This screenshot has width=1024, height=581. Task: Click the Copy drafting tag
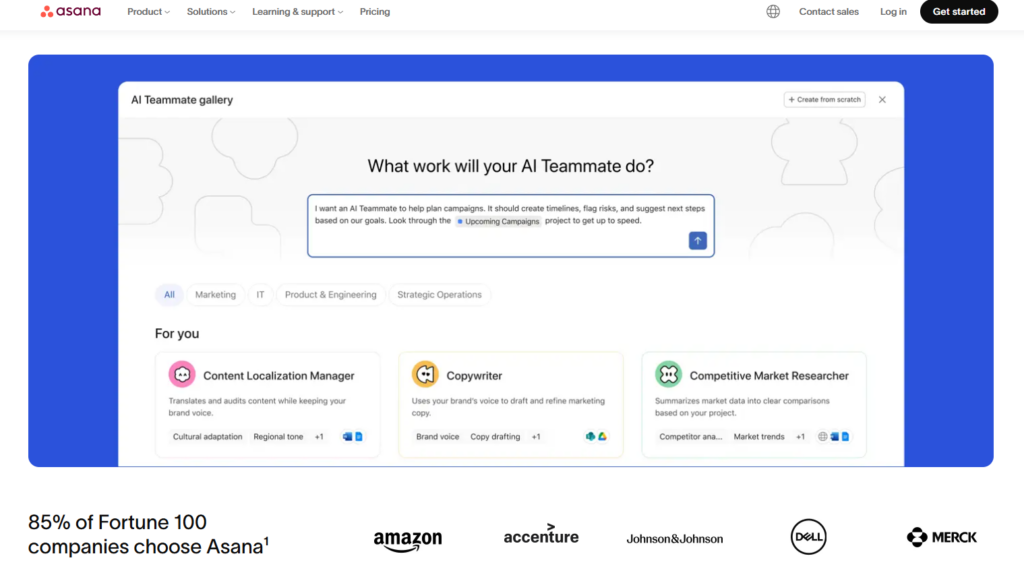(x=495, y=437)
